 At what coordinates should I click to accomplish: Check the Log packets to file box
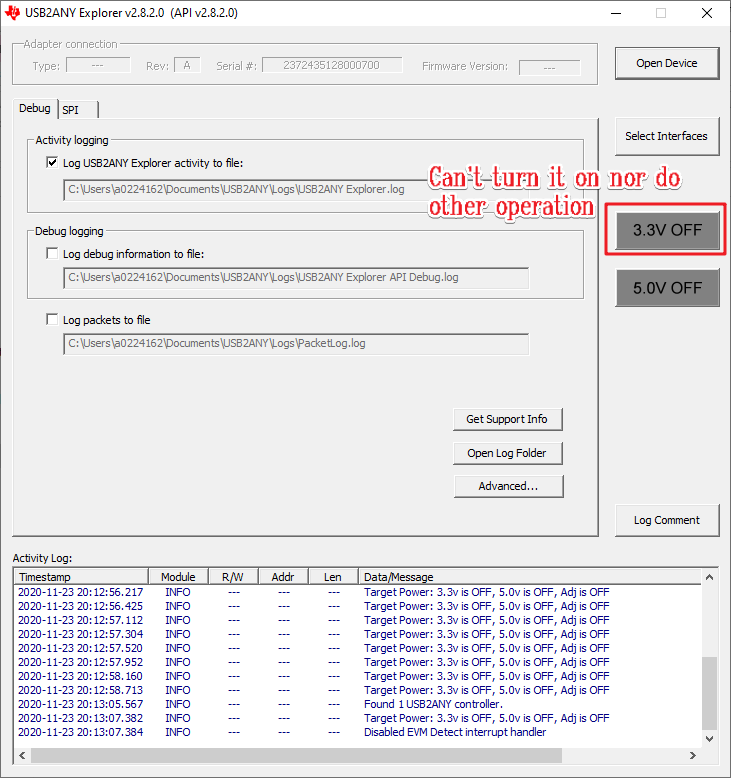(x=52, y=320)
